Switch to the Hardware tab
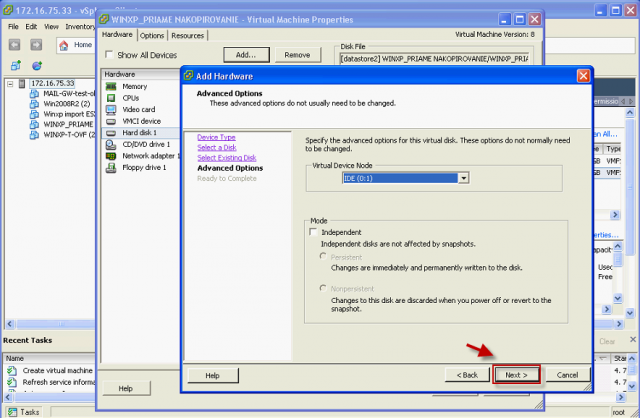Screen dimensions: 640x418 117,35
